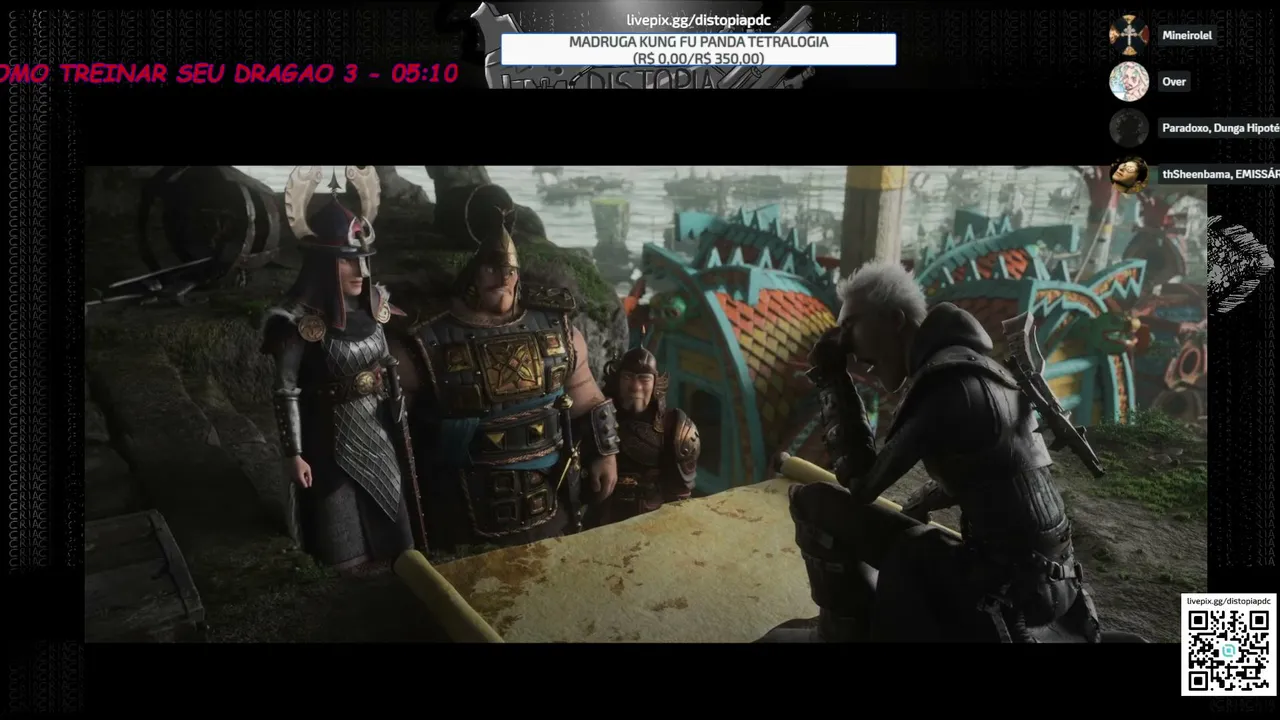Click the Mineirolel name label
The image size is (1280, 720).
[1187, 35]
